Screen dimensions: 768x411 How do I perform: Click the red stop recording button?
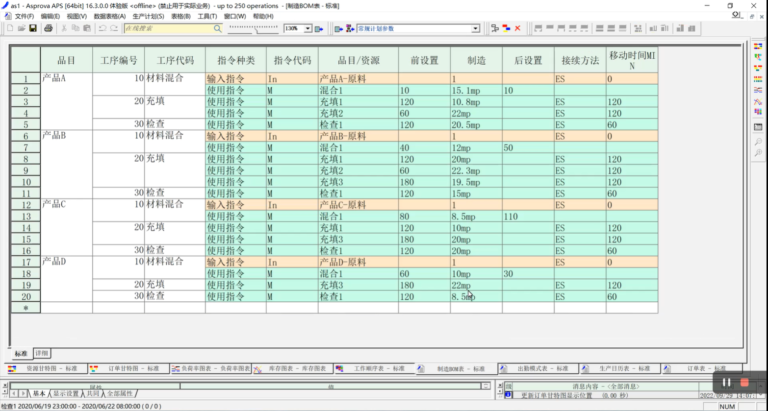[744, 383]
